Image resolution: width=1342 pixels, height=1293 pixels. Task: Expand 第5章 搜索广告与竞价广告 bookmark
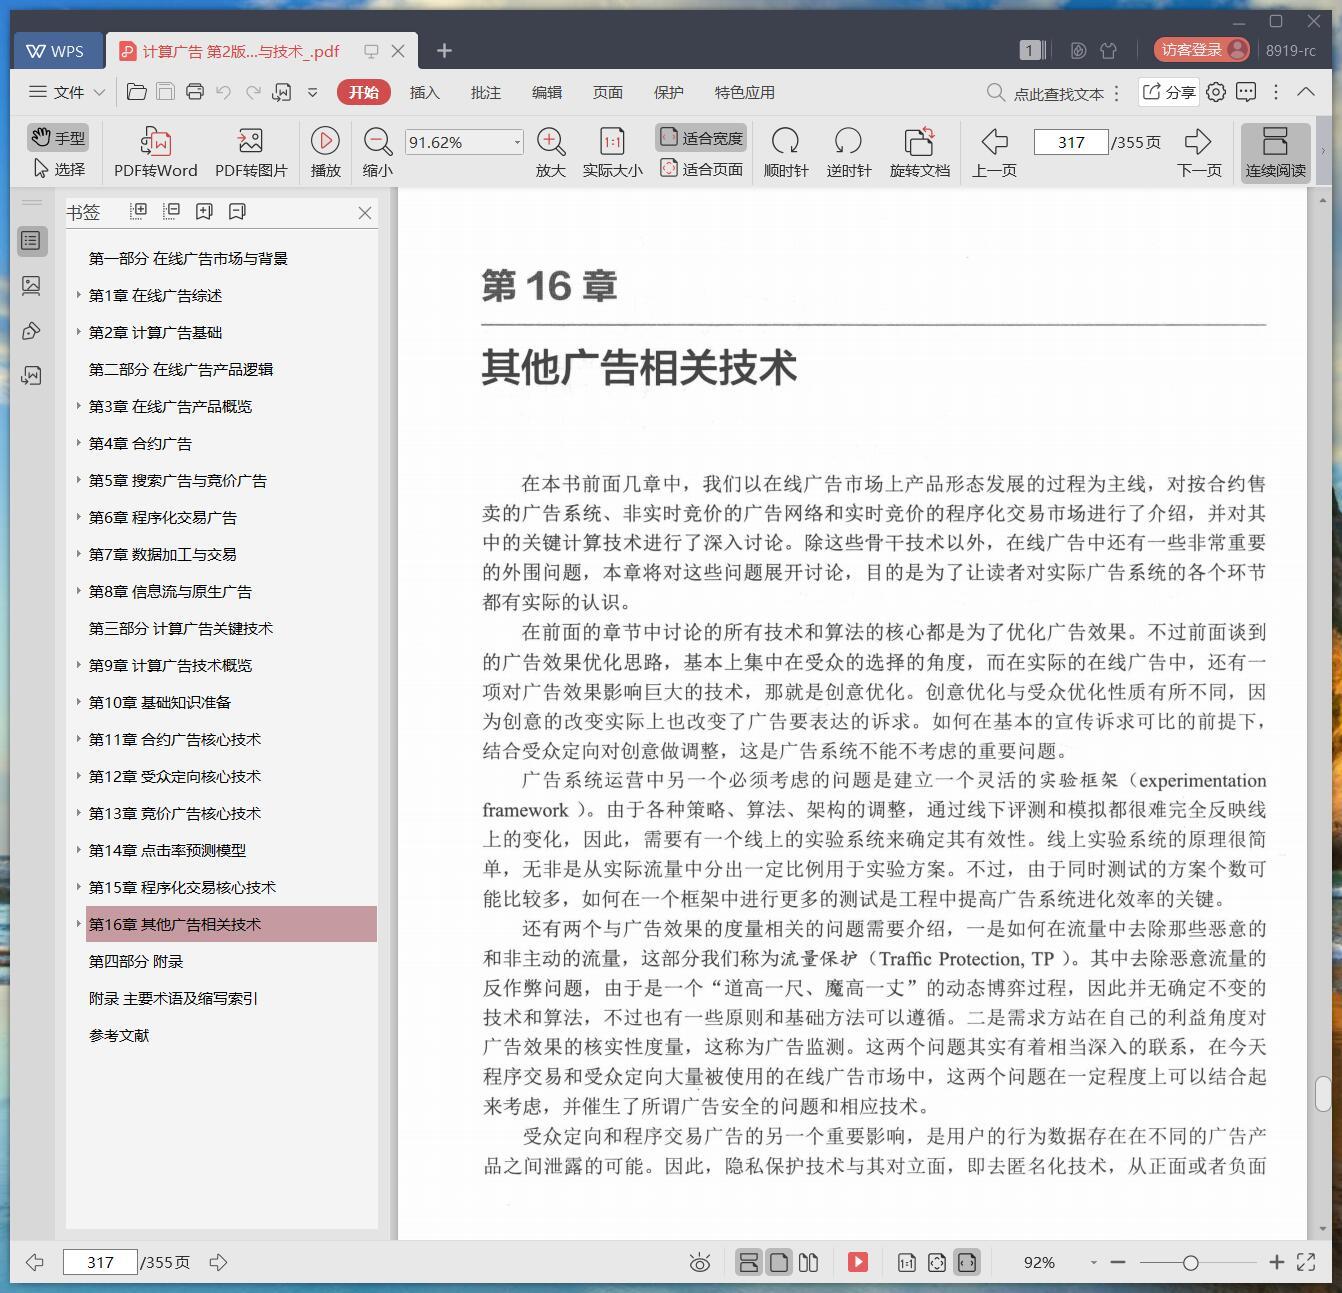tap(78, 480)
